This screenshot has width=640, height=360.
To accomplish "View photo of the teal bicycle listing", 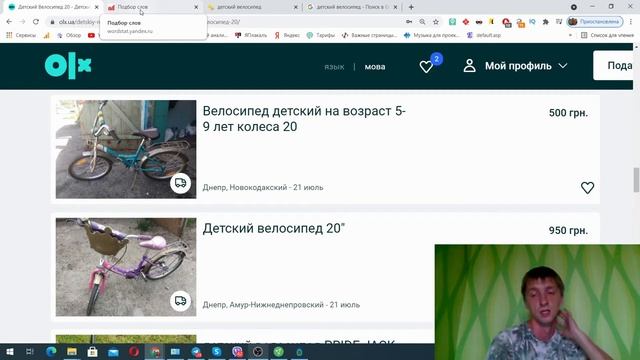I will pyautogui.click(x=126, y=149).
